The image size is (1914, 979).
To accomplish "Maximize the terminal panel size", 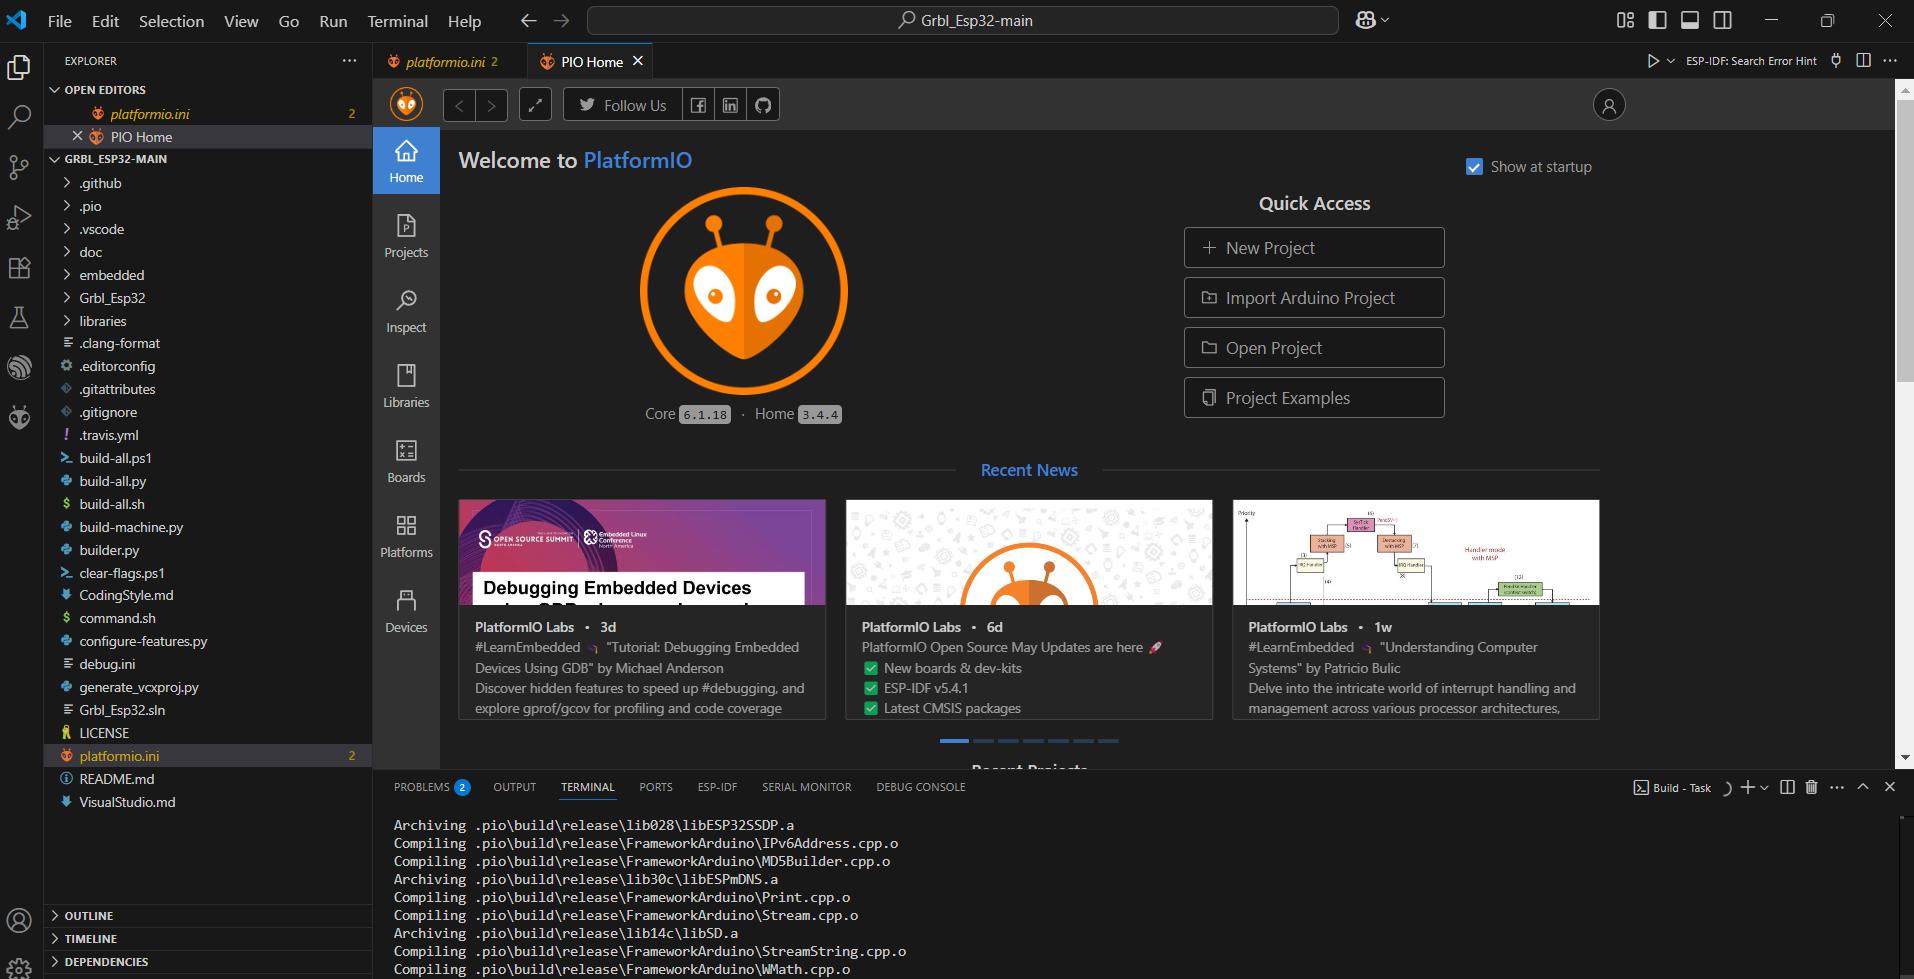I will click(1863, 787).
